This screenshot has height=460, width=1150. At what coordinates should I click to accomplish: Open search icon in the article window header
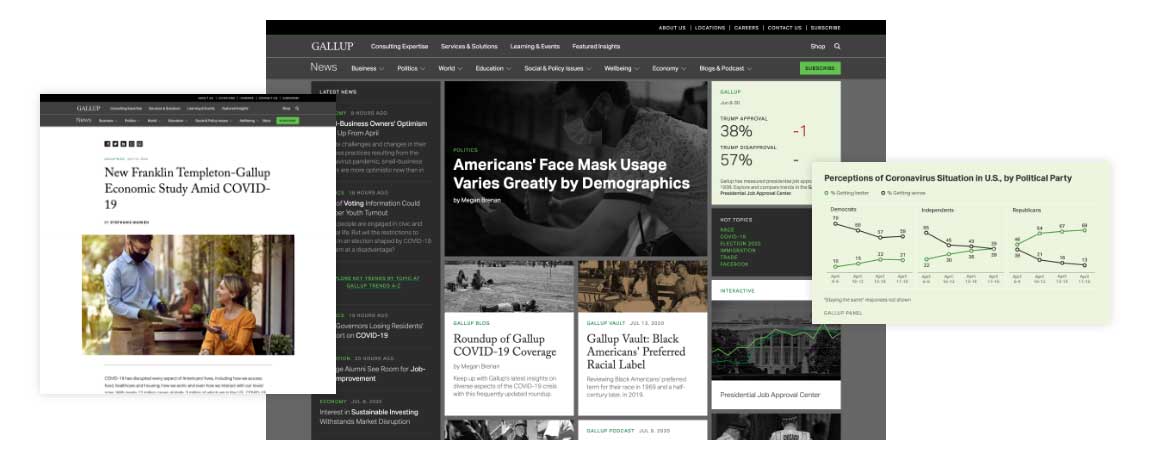(x=297, y=109)
